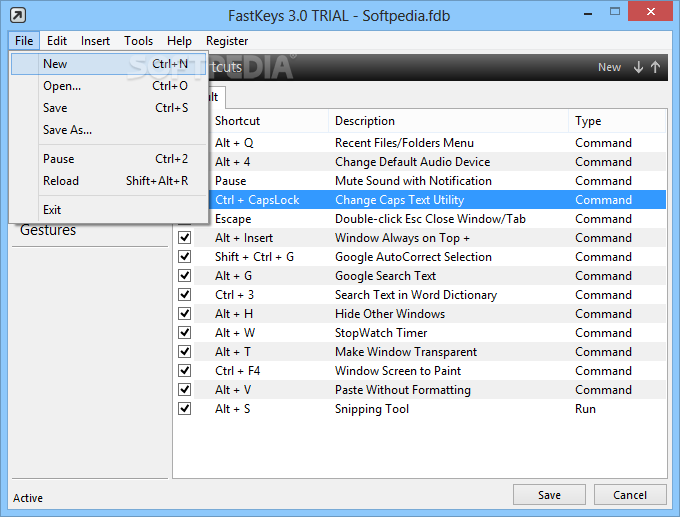The width and height of the screenshot is (680, 517).
Task: Open the Register menu
Action: pos(227,41)
